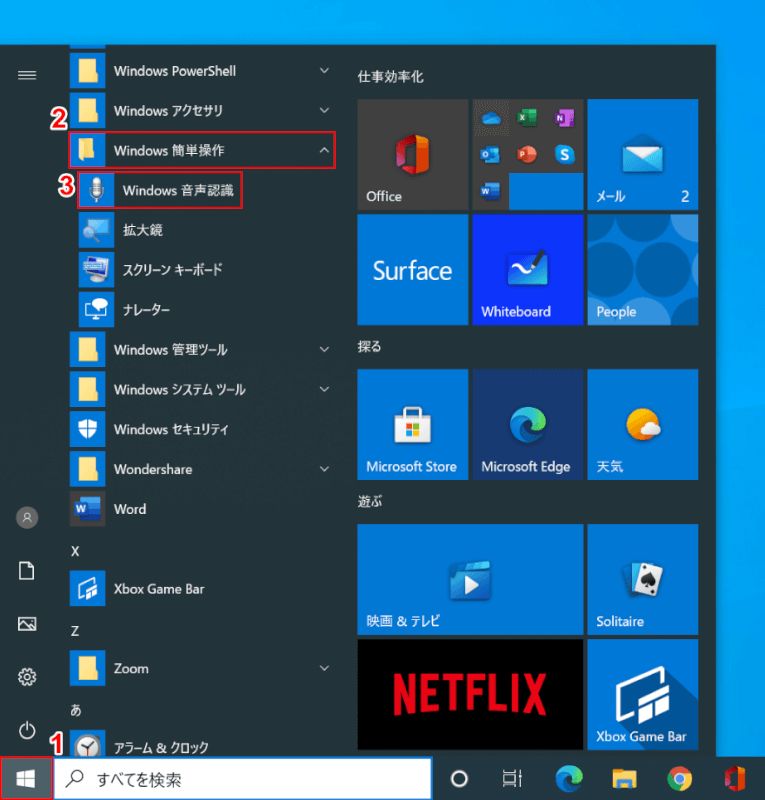Click the あ group header

[x=76, y=710]
